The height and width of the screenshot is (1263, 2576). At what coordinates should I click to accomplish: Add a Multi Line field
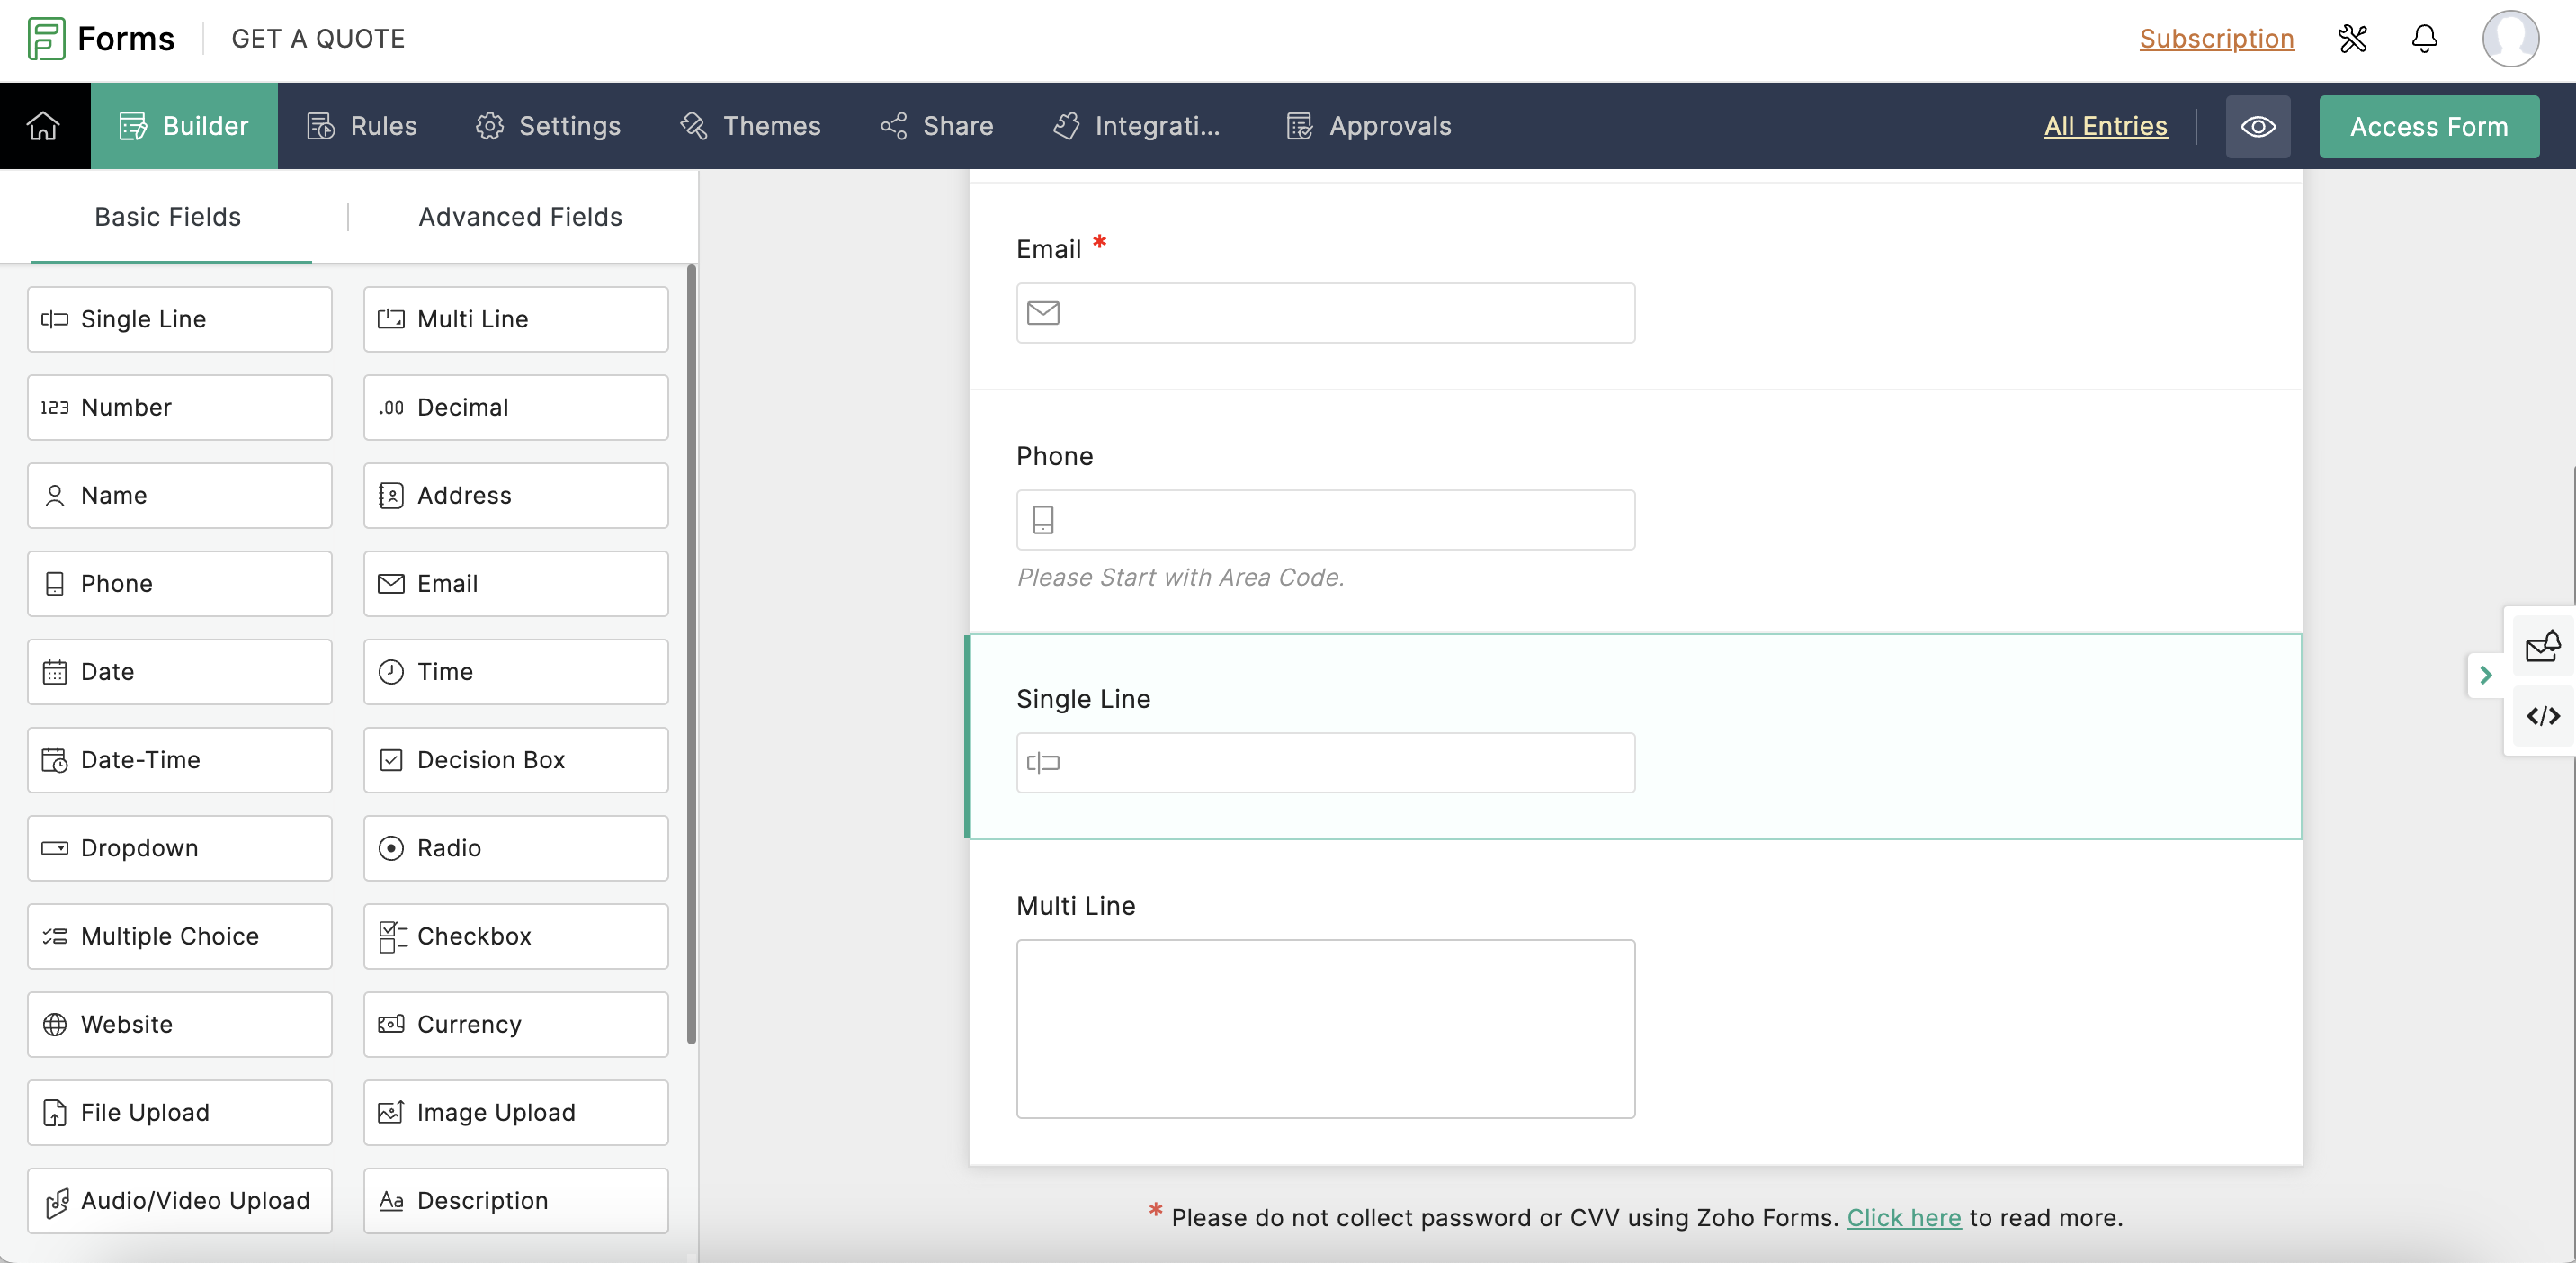point(515,319)
